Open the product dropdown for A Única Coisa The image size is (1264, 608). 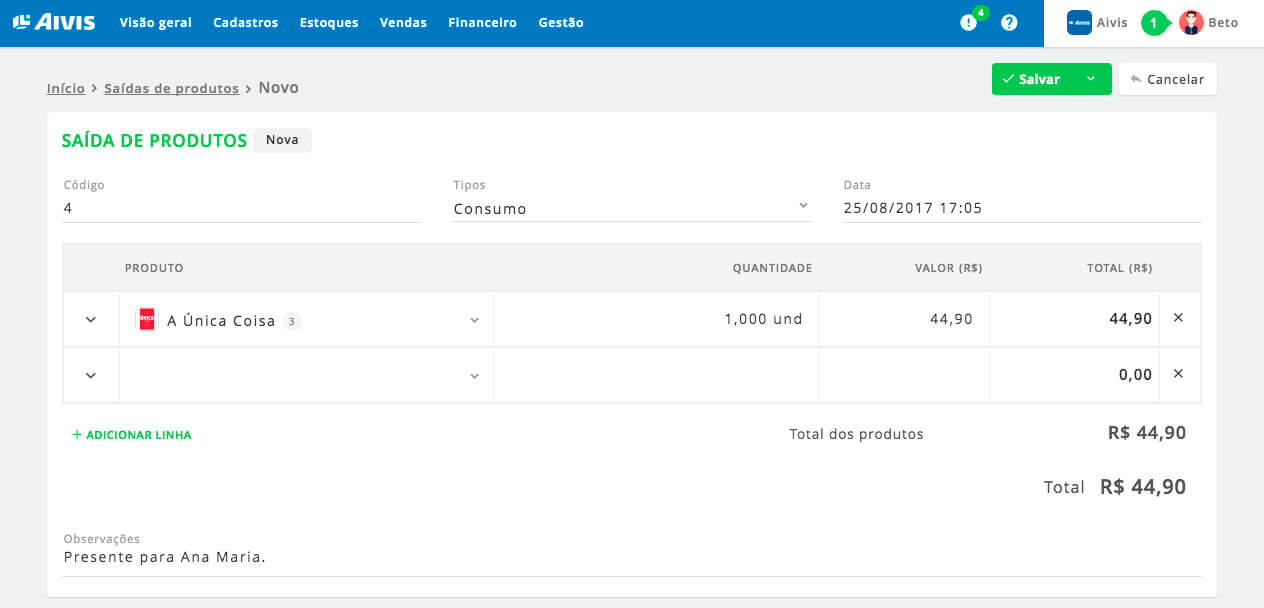(474, 321)
